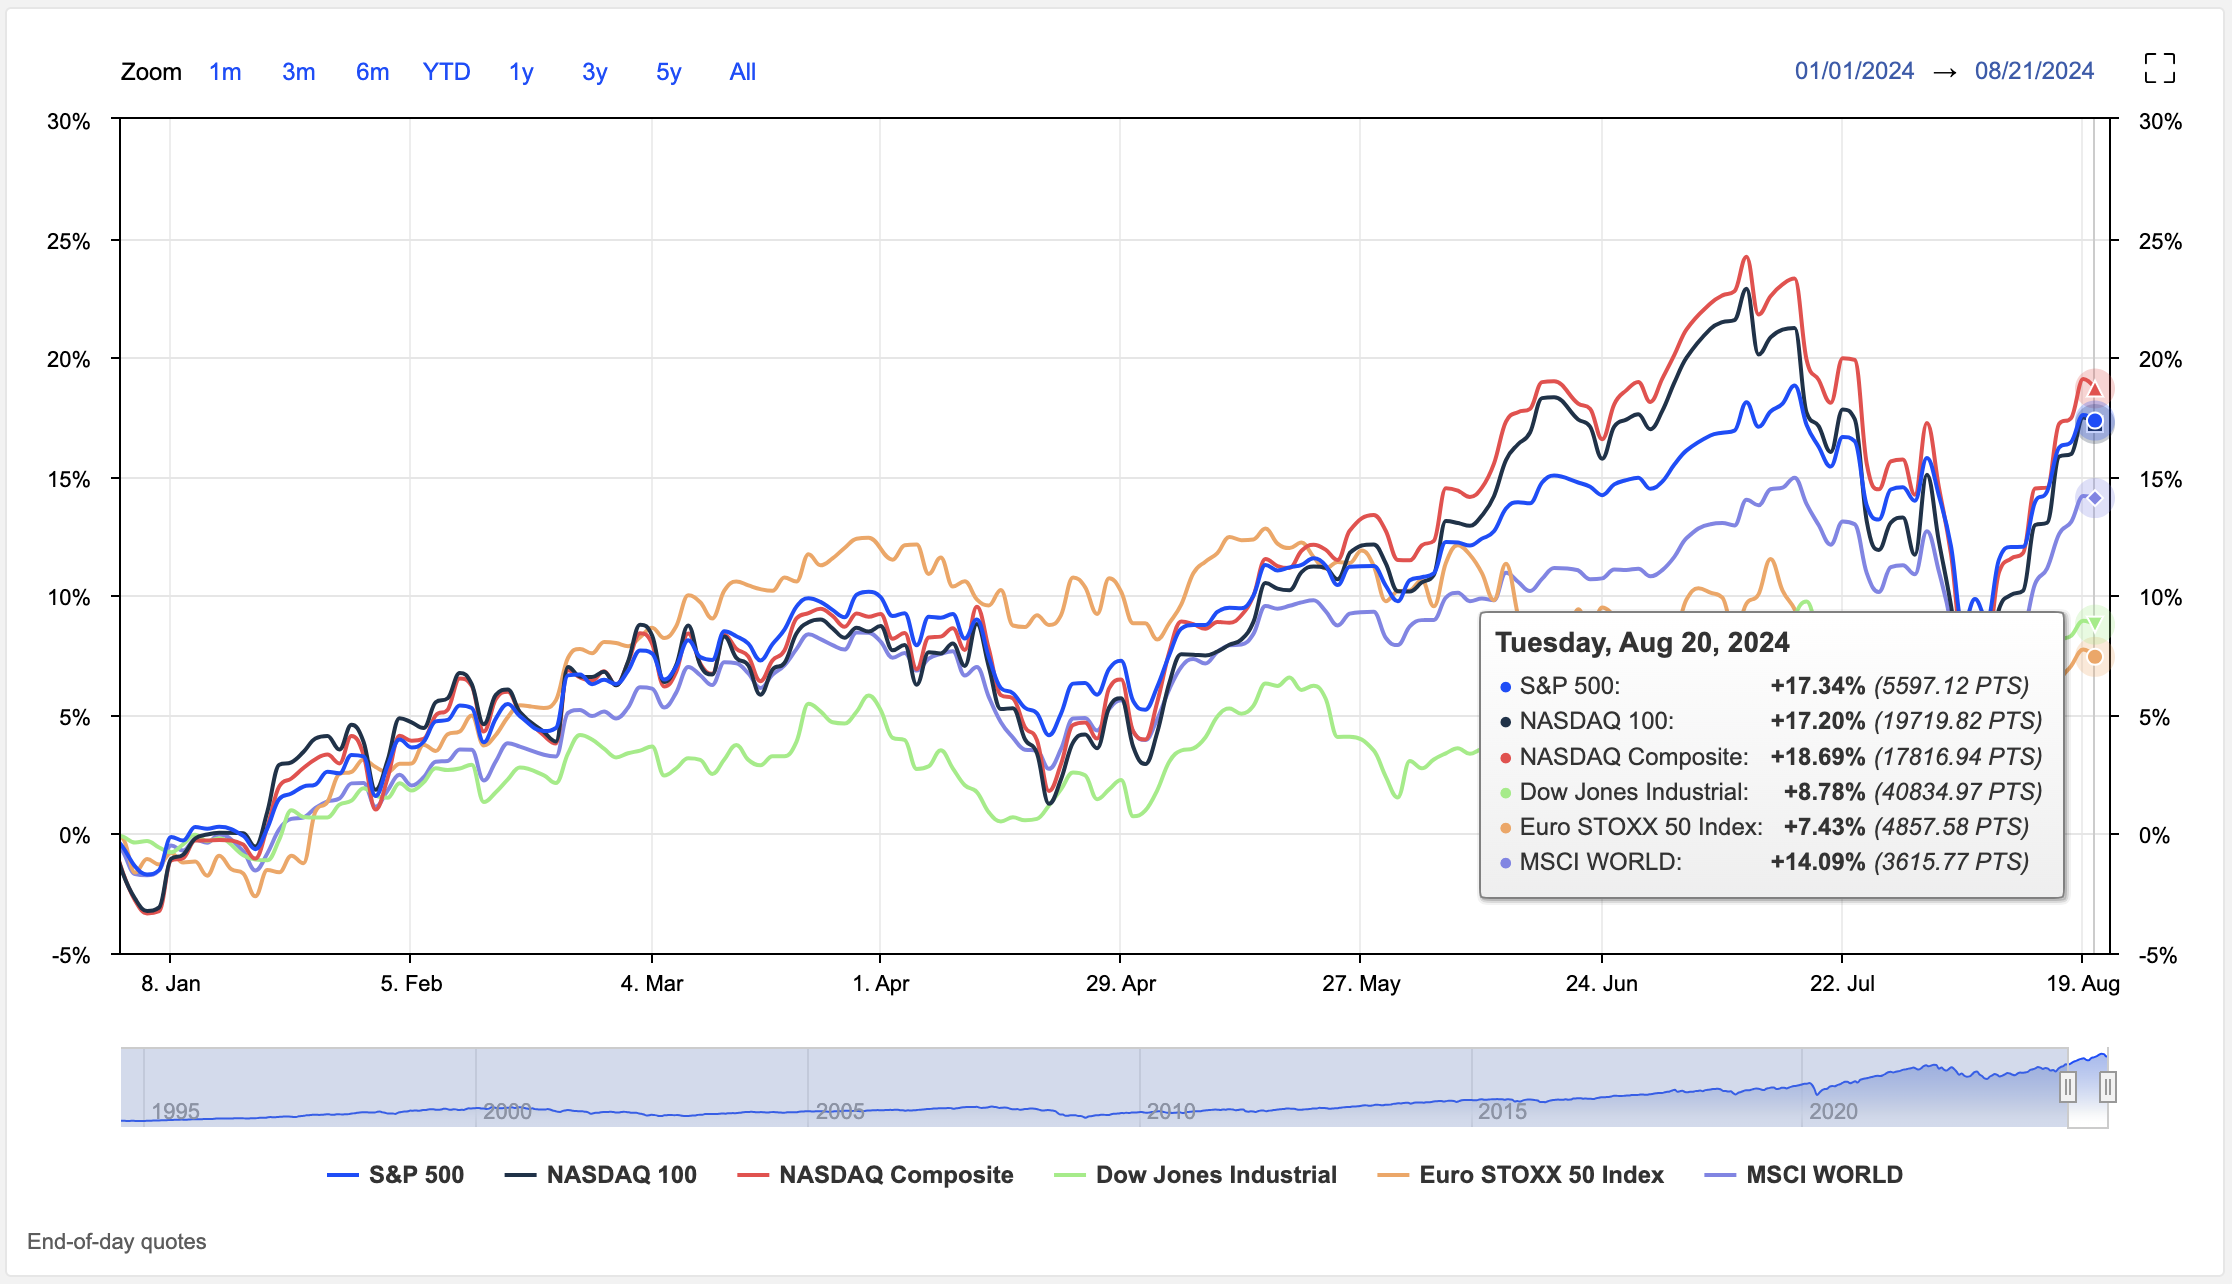Set zoom range to 5y
Screen dimensions: 2232x1284
point(668,72)
